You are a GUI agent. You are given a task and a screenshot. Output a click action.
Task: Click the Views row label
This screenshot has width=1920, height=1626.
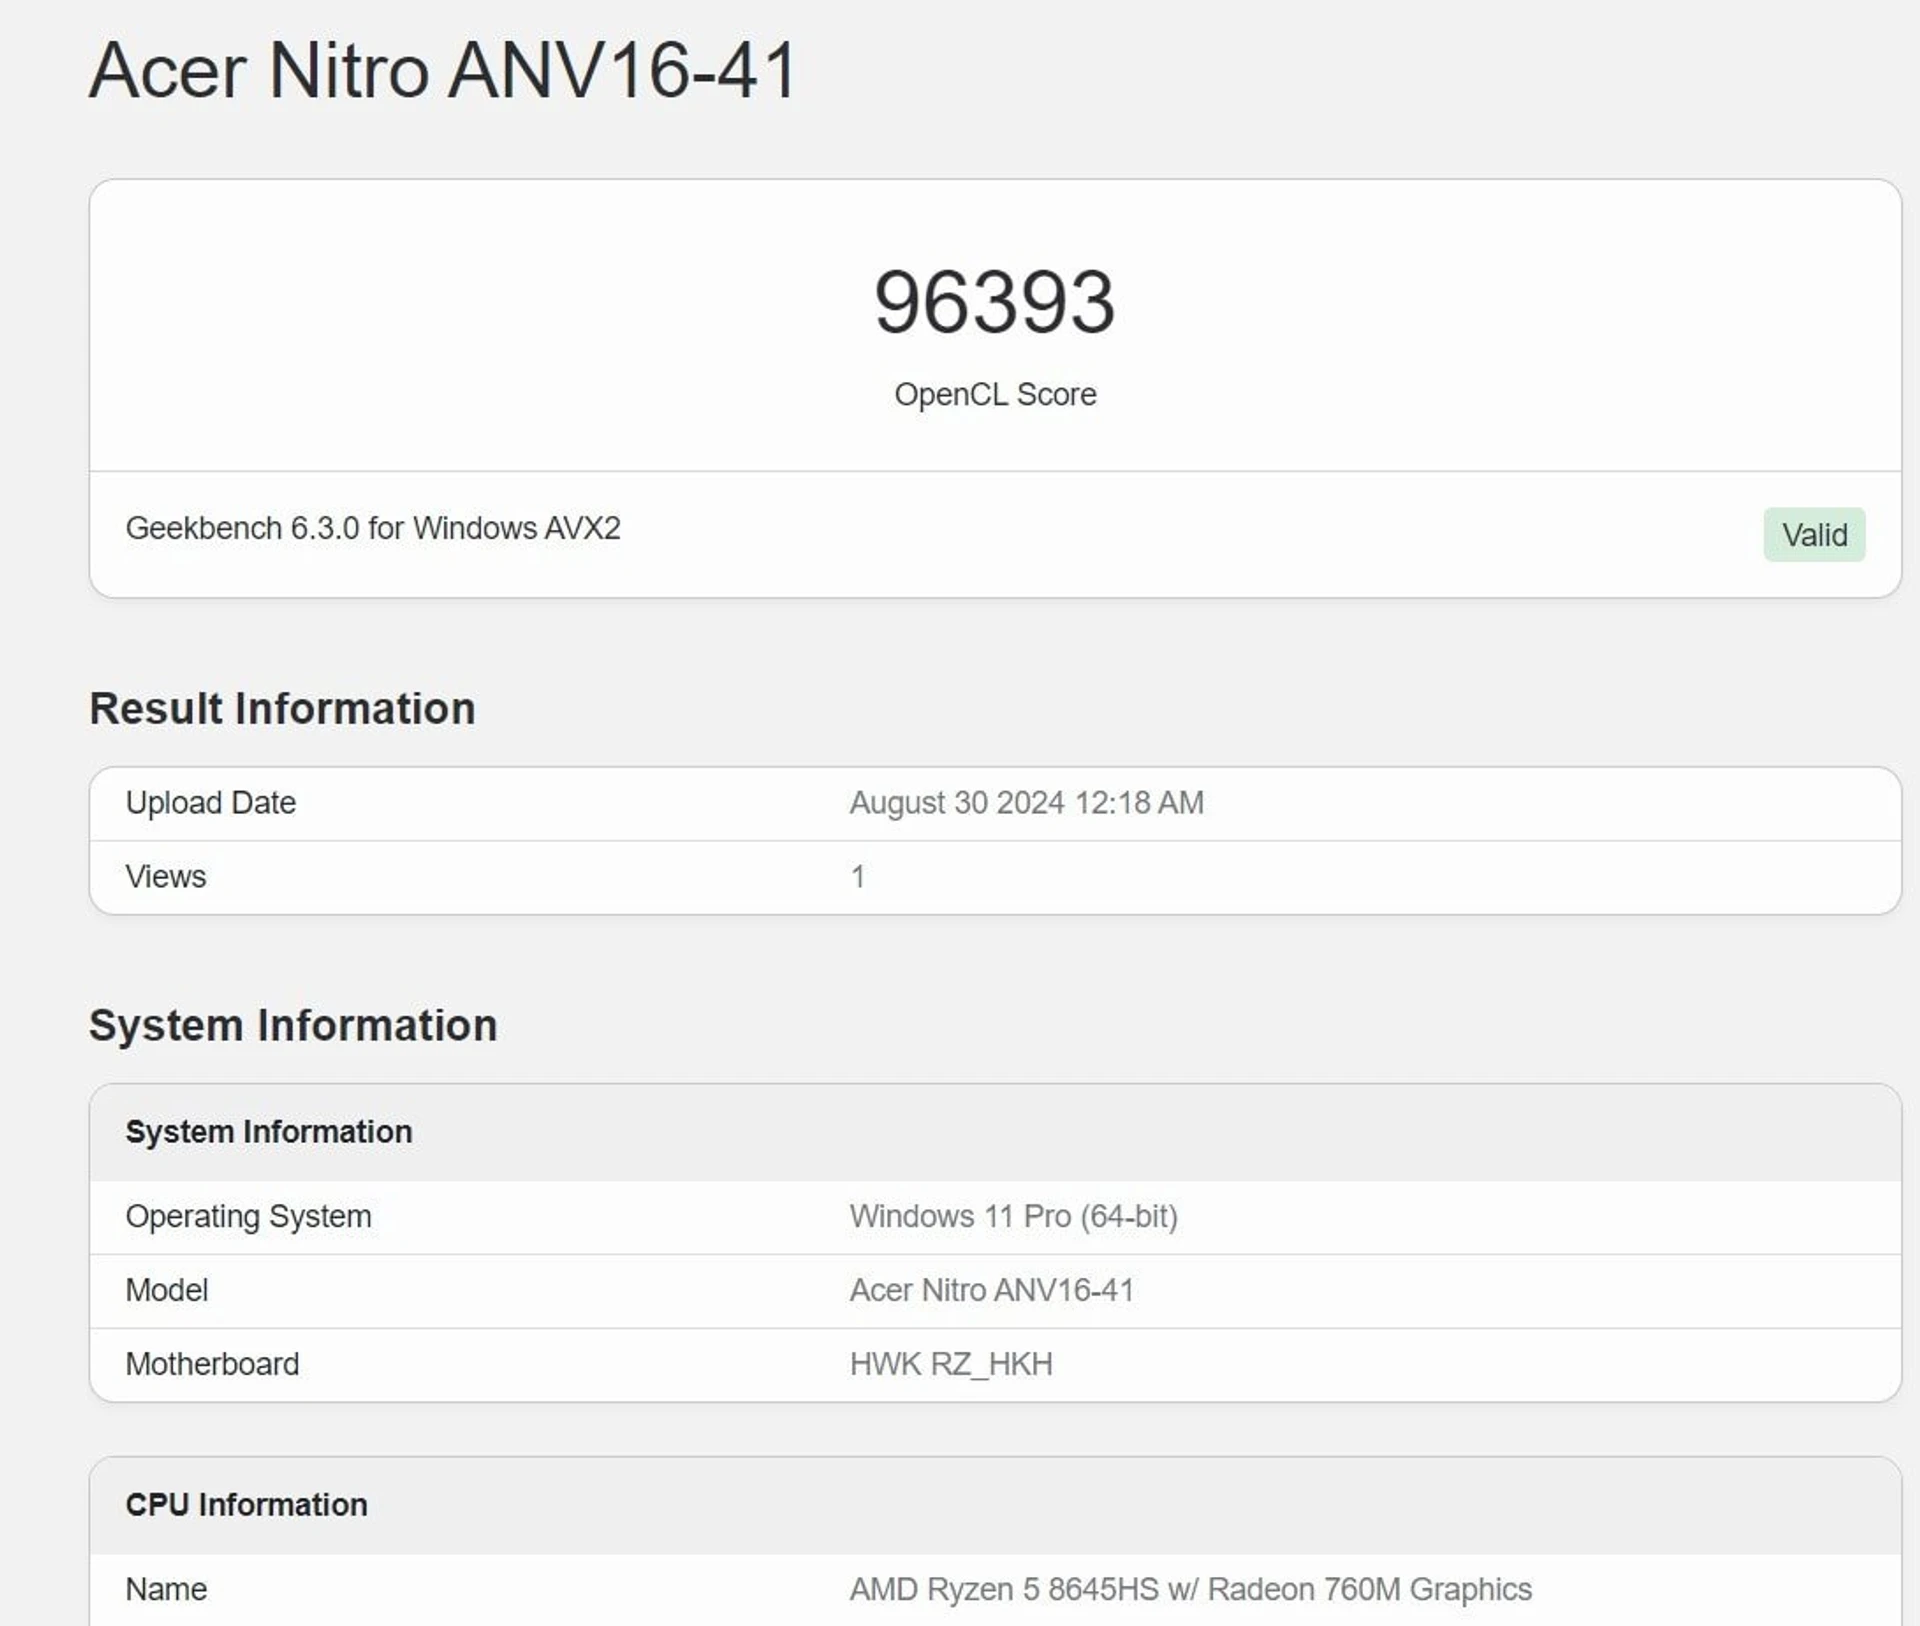click(x=166, y=877)
